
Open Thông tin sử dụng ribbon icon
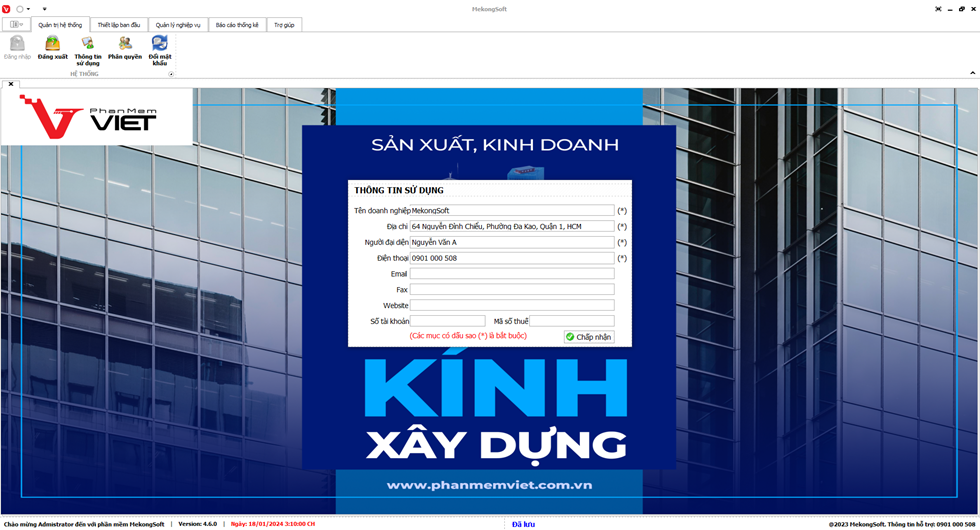point(88,43)
